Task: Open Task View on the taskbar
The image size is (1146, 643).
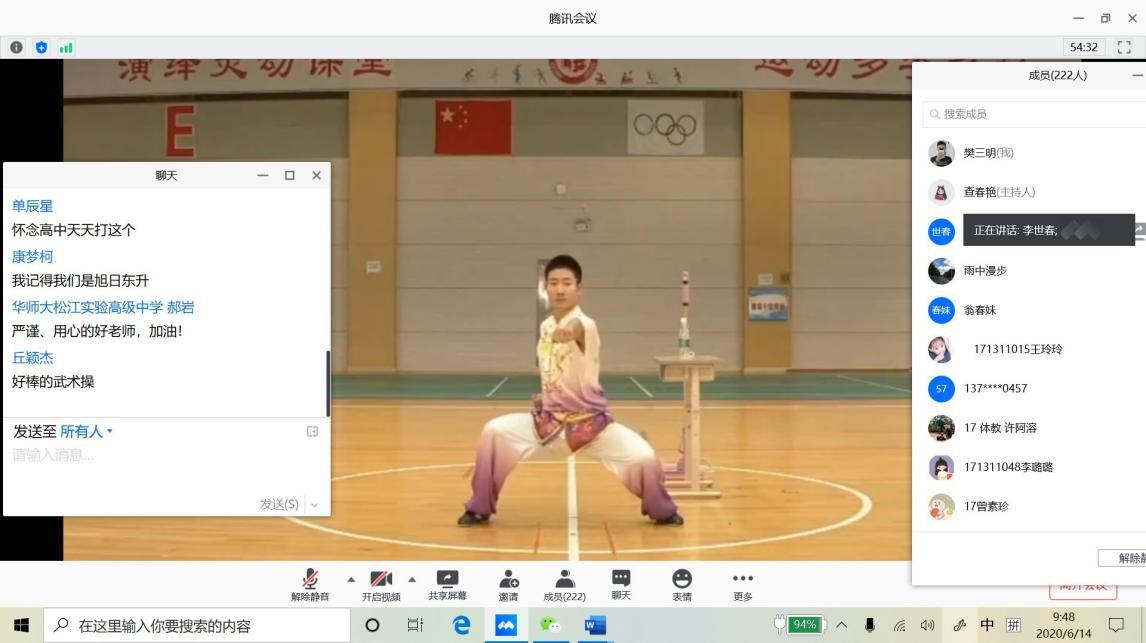Action: 415,625
